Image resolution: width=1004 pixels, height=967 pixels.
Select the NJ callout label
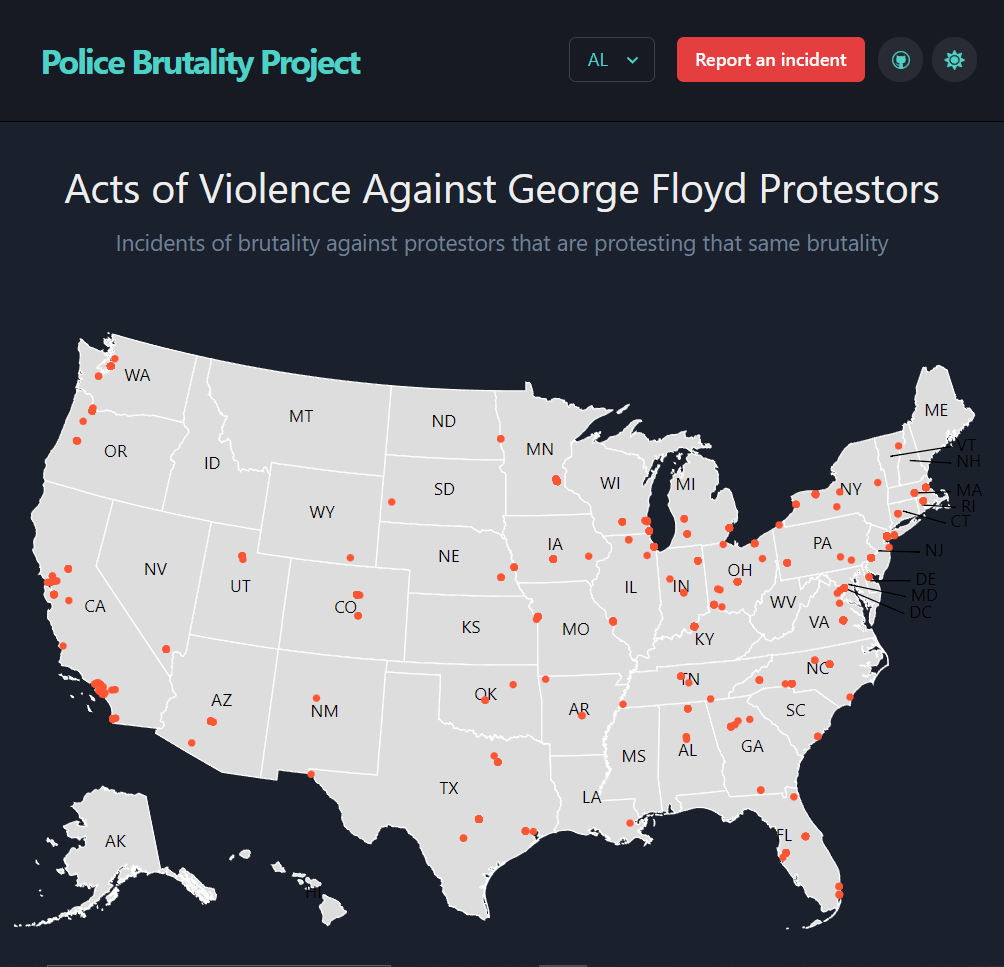point(934,550)
